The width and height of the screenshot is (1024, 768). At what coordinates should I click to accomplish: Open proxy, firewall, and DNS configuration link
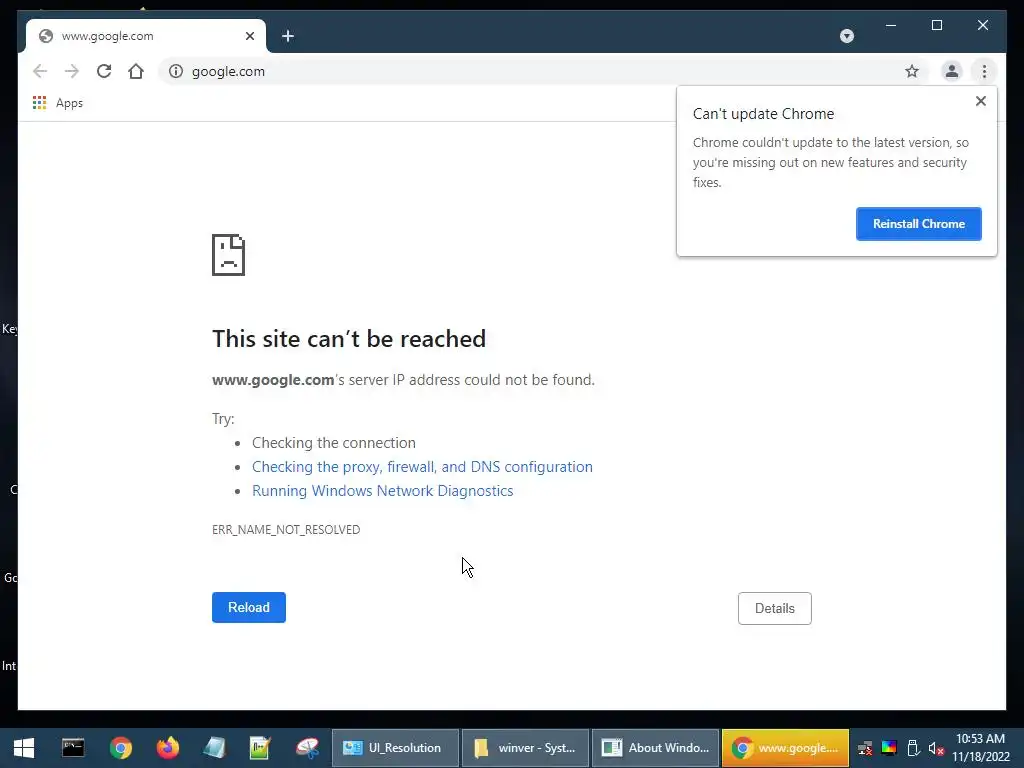point(422,466)
